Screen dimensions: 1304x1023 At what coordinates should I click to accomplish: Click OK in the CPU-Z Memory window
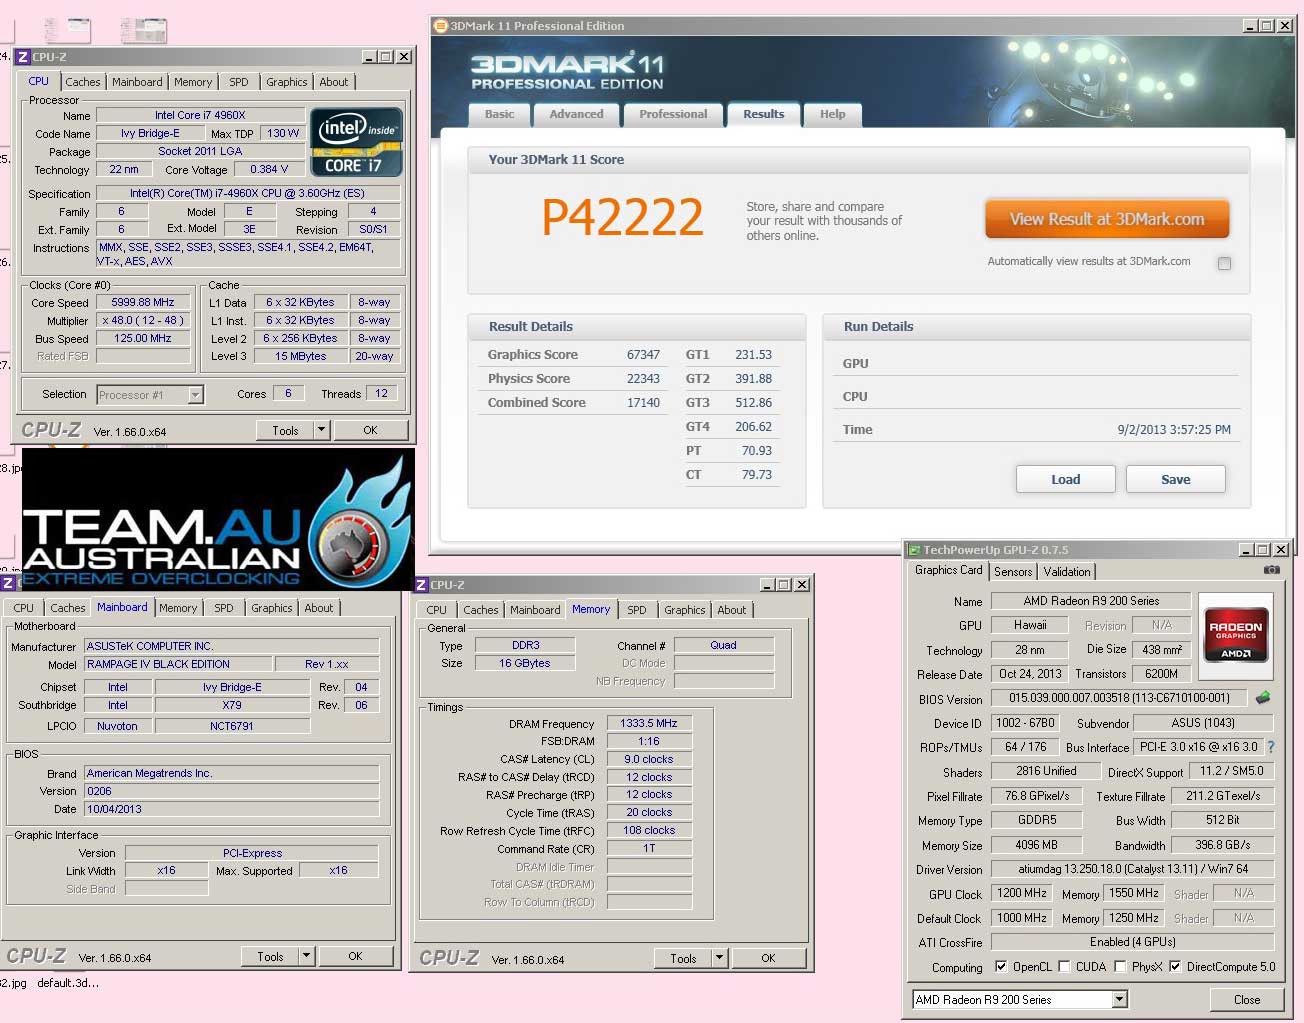[768, 958]
